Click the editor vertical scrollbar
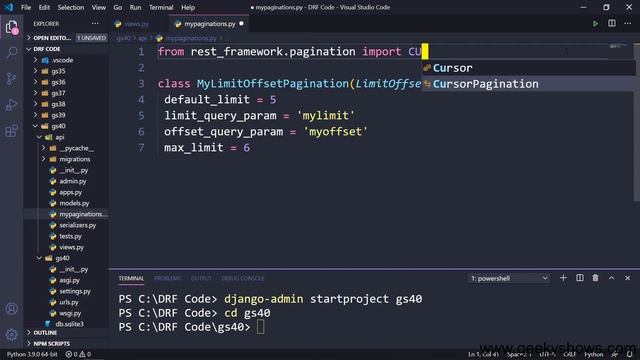This screenshot has height=360, width=640. (x=637, y=122)
